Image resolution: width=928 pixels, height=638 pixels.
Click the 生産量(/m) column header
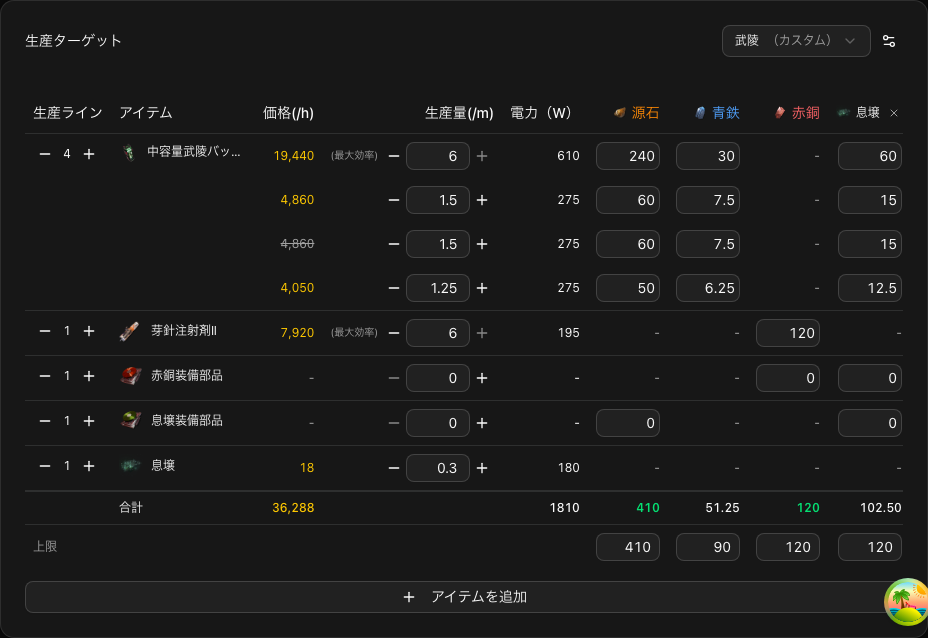(x=459, y=113)
